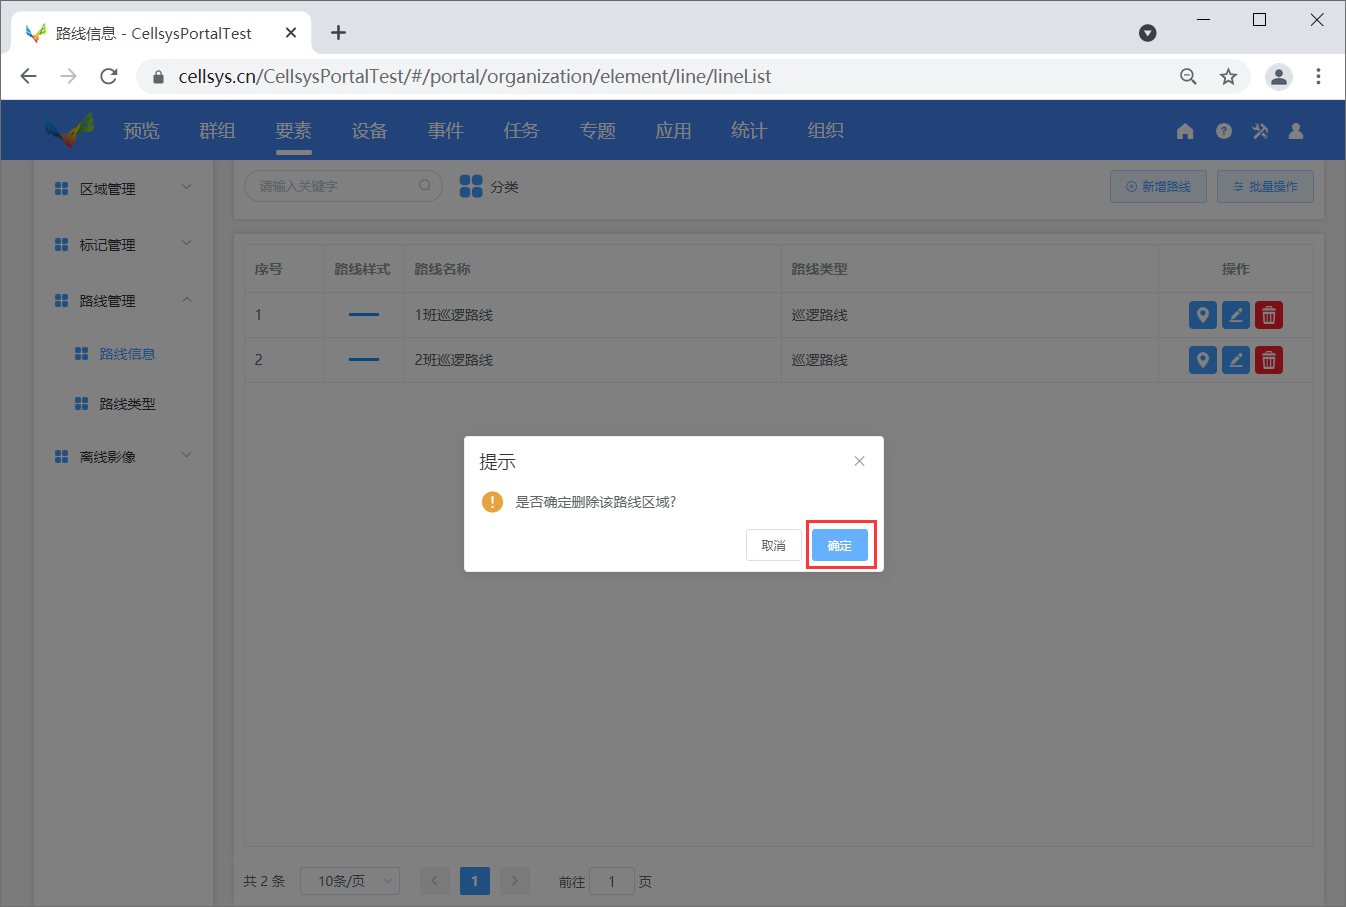Click the 分类 category grid icon
1346x907 pixels.
click(x=471, y=186)
